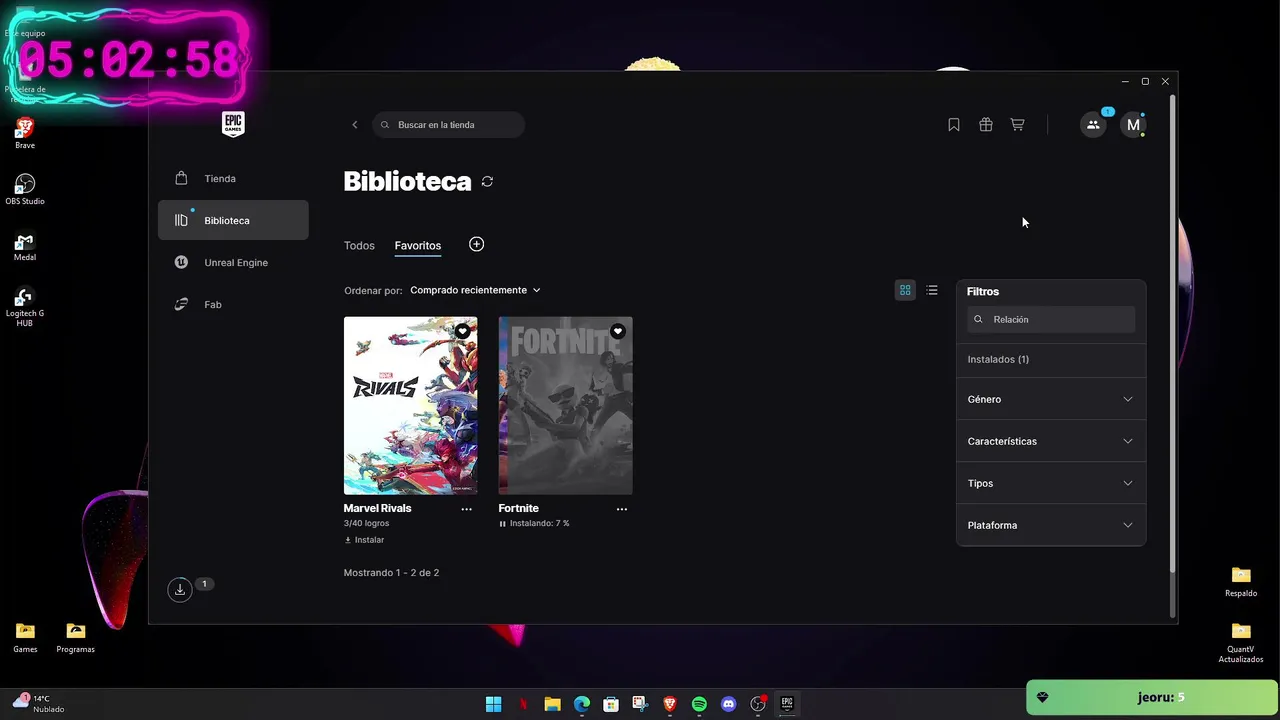Open Microsoft Edge from the taskbar
The width and height of the screenshot is (1280, 720).
pyautogui.click(x=582, y=704)
